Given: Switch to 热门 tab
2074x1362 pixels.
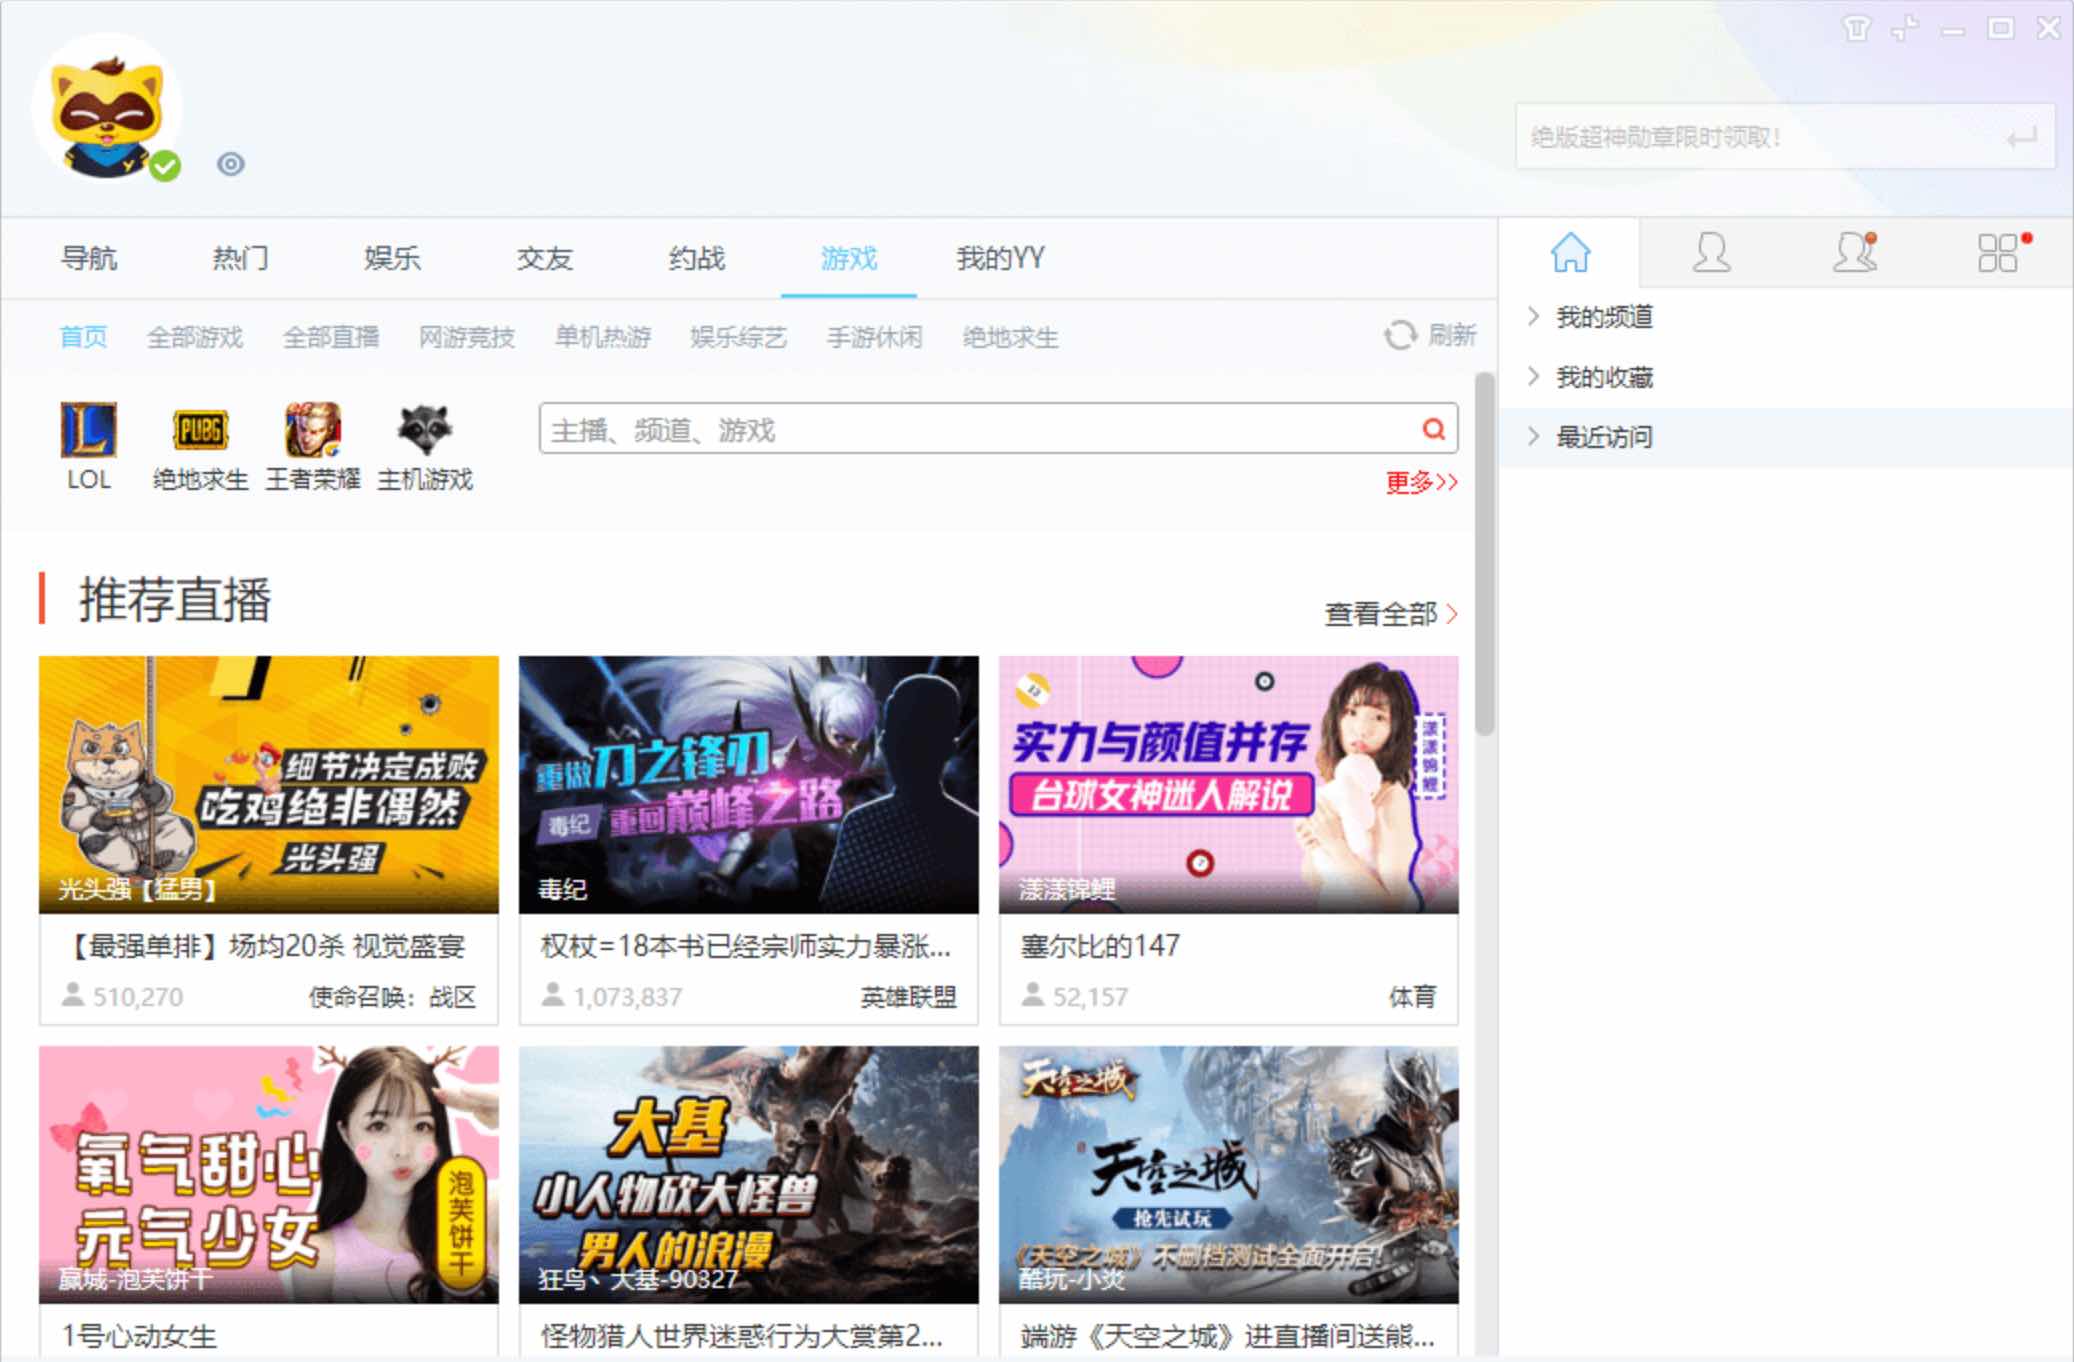Looking at the screenshot, I should (x=240, y=258).
